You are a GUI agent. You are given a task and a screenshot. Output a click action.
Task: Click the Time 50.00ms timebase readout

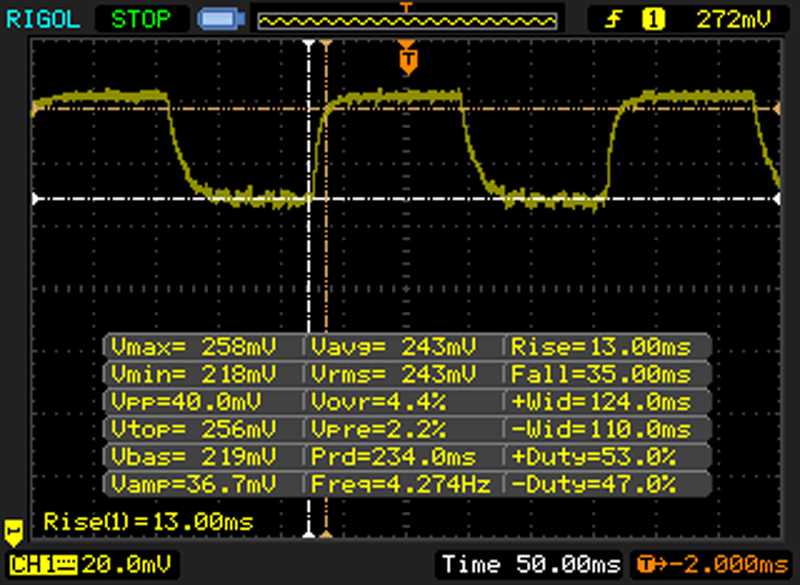pos(532,565)
